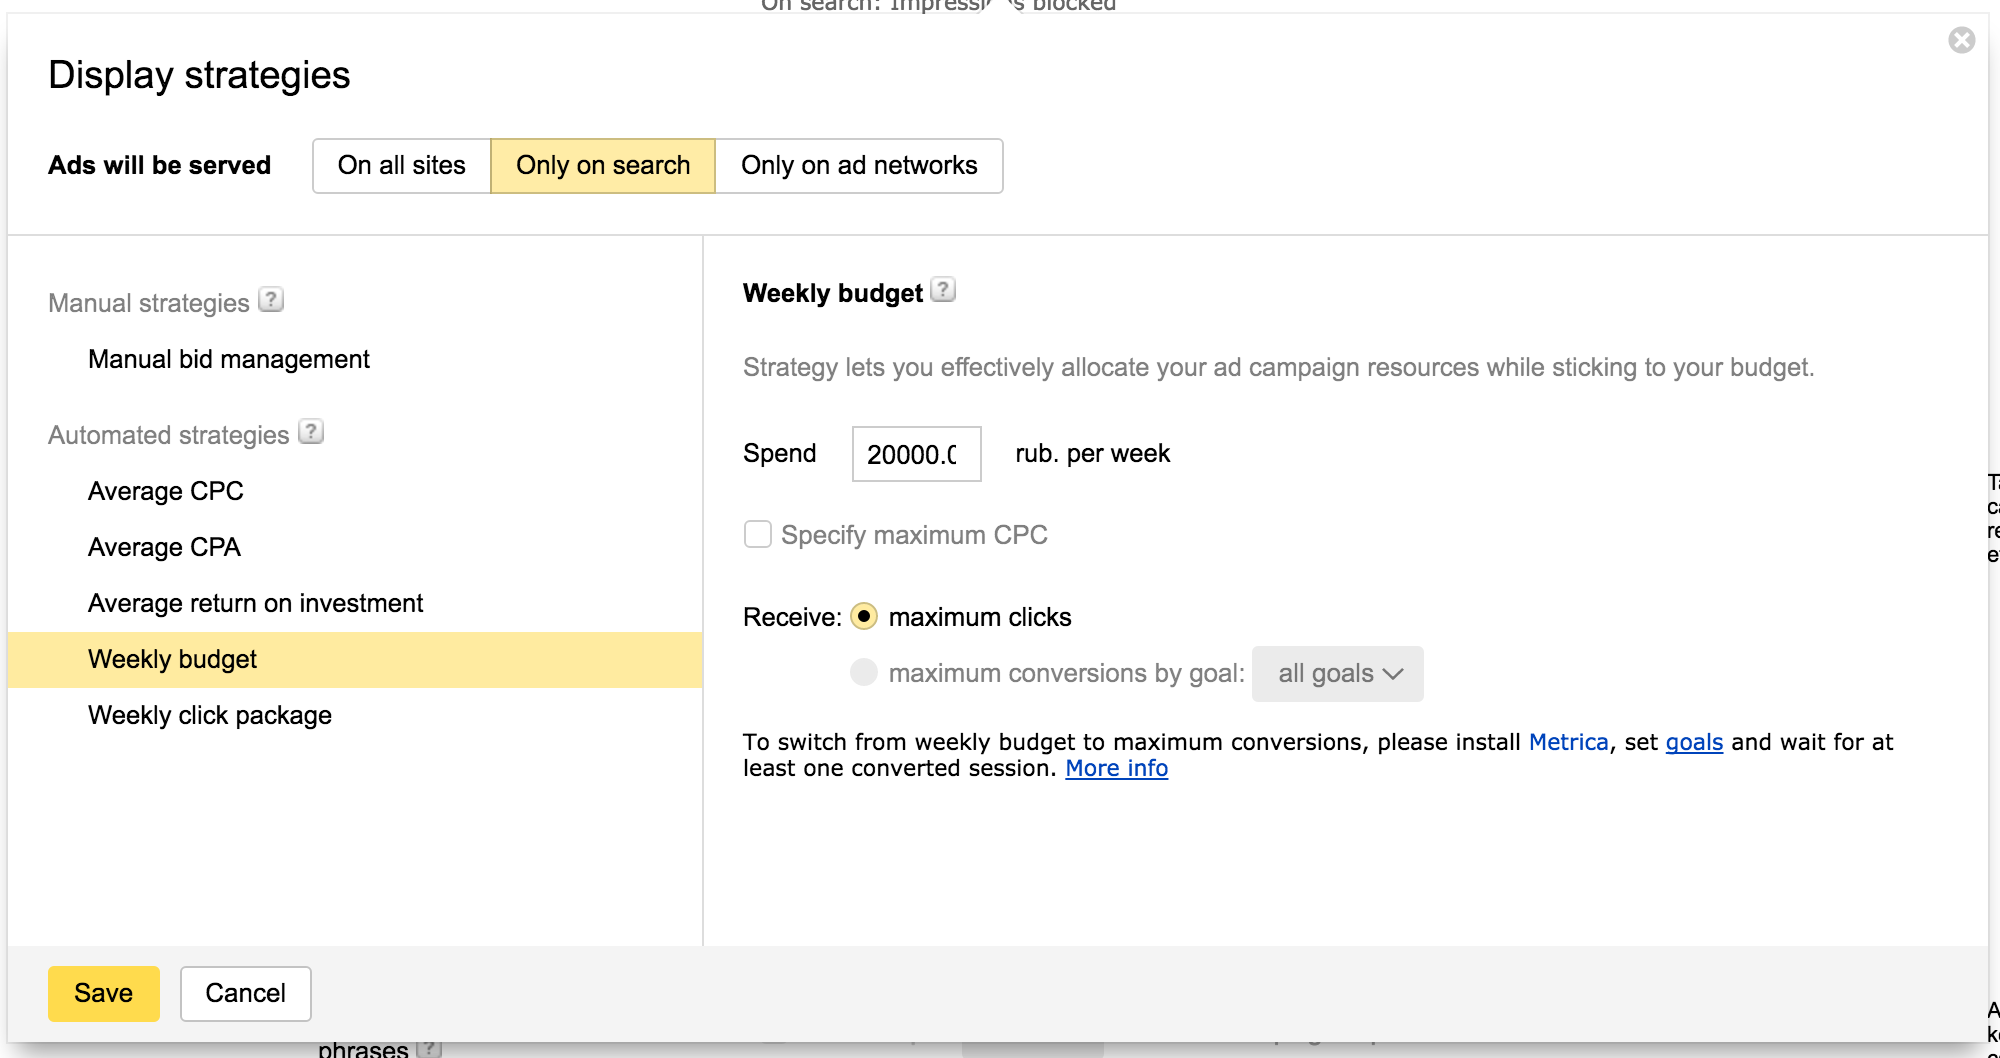Choose Weekly click package strategy
The image size is (2000, 1058).
210,716
